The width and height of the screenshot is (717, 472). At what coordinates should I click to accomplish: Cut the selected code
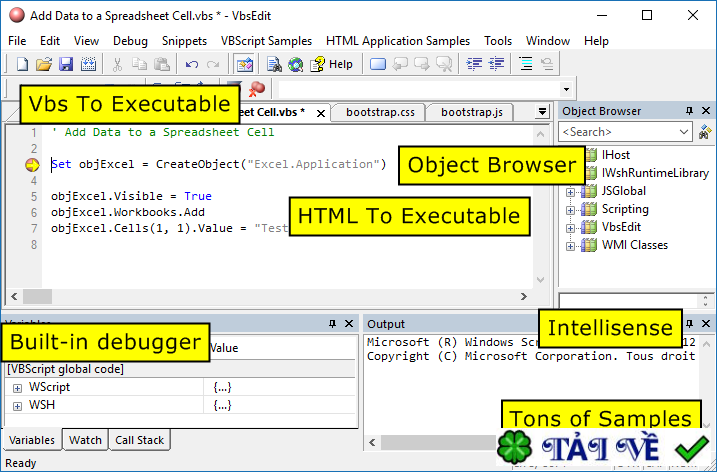coord(118,64)
